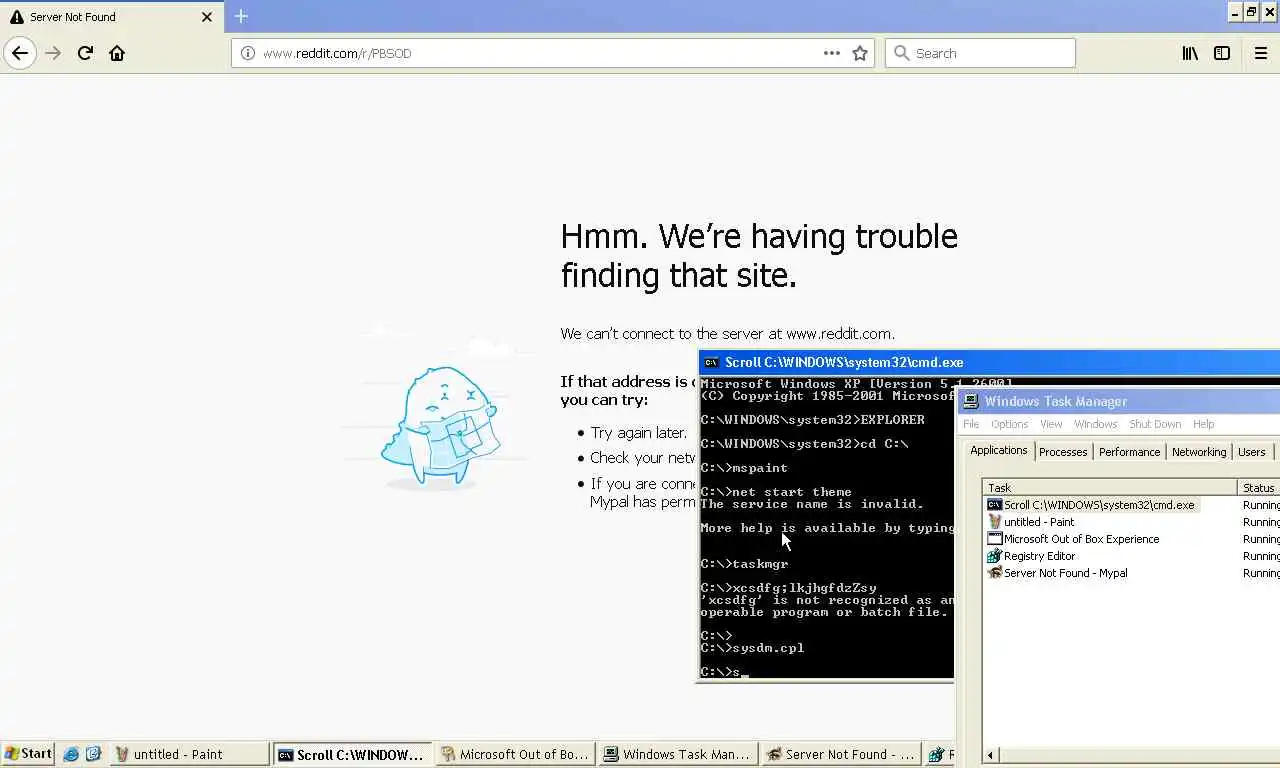Switch to Windows Task Man... taskbar button
This screenshot has width=1280, height=768.
[x=678, y=754]
